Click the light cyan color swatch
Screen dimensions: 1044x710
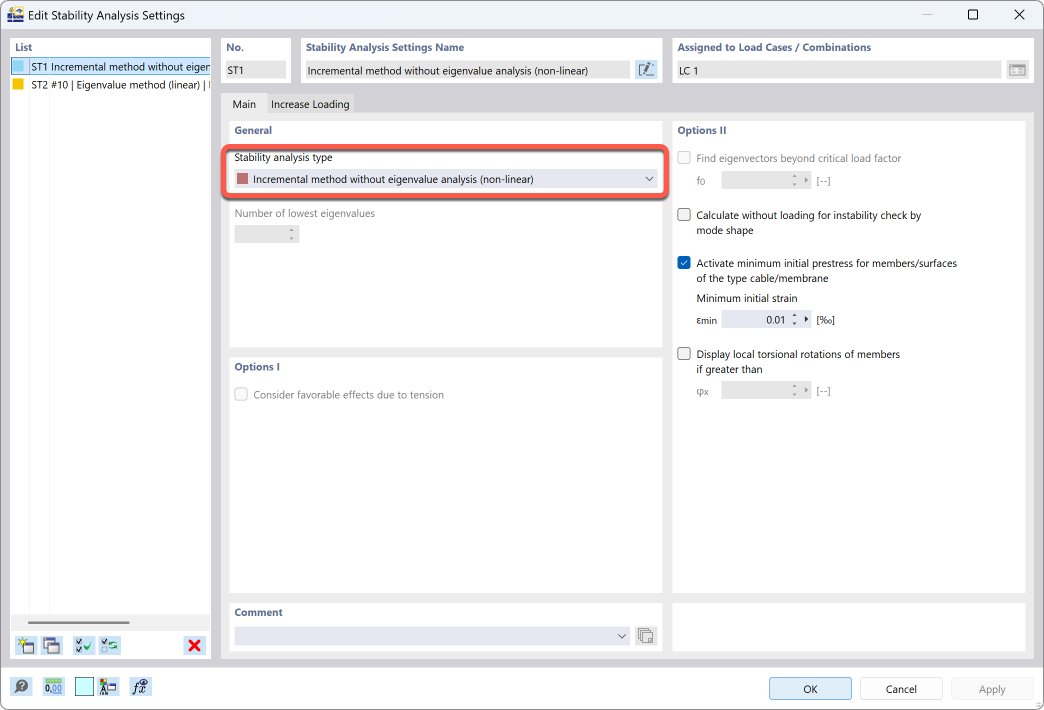(84, 687)
